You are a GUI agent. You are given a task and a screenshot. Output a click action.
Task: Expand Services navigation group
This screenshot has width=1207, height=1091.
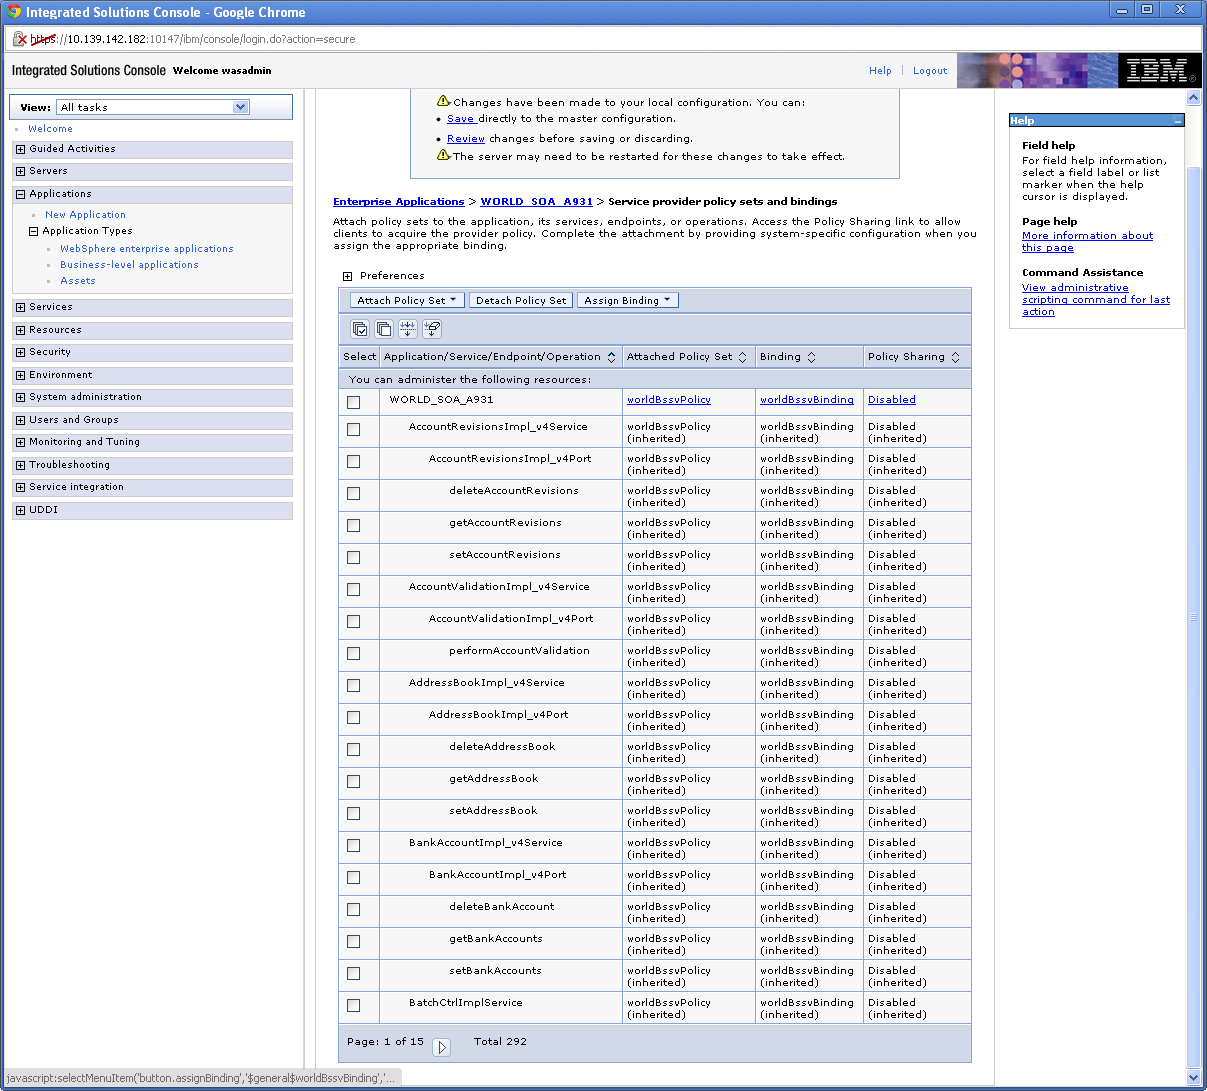coord(20,307)
